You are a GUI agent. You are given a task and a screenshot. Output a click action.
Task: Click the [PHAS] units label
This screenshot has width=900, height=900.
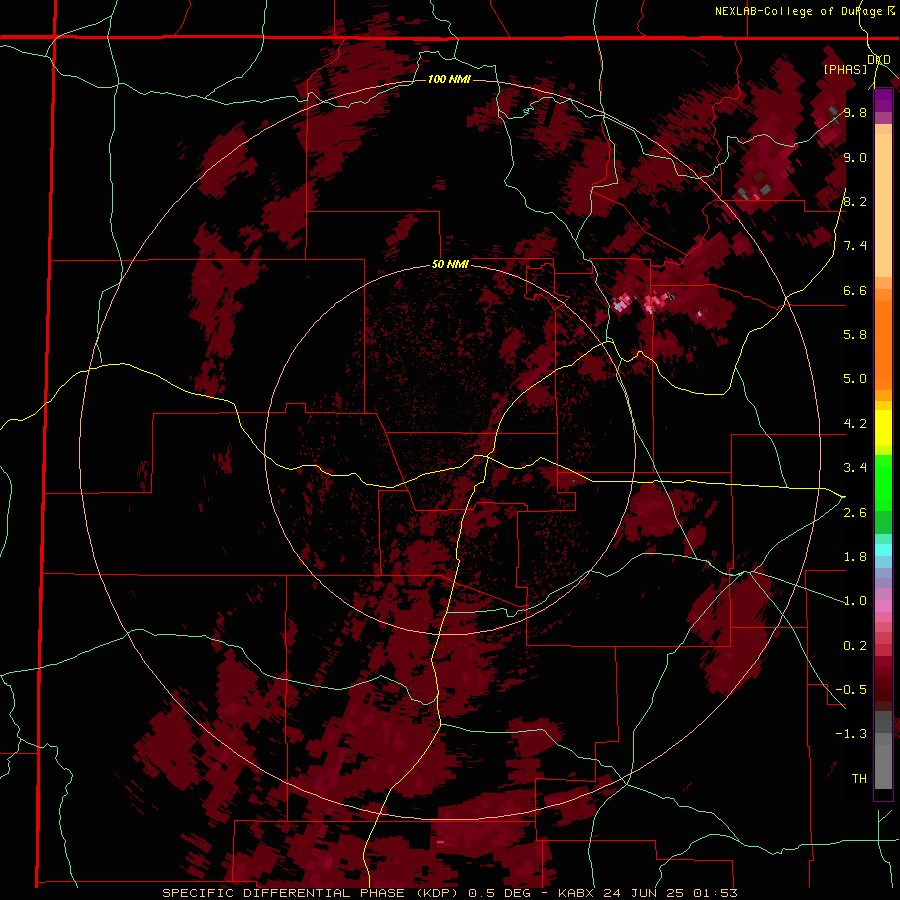[845, 69]
